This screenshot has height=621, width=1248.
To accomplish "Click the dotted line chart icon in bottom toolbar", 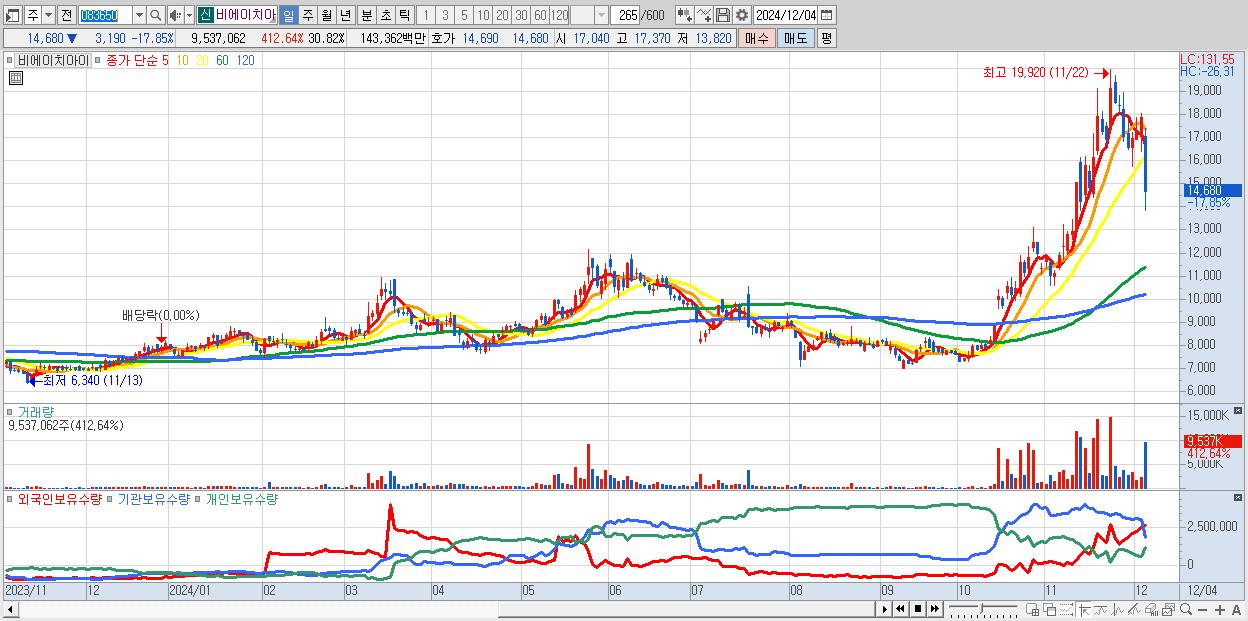I will point(1067,609).
